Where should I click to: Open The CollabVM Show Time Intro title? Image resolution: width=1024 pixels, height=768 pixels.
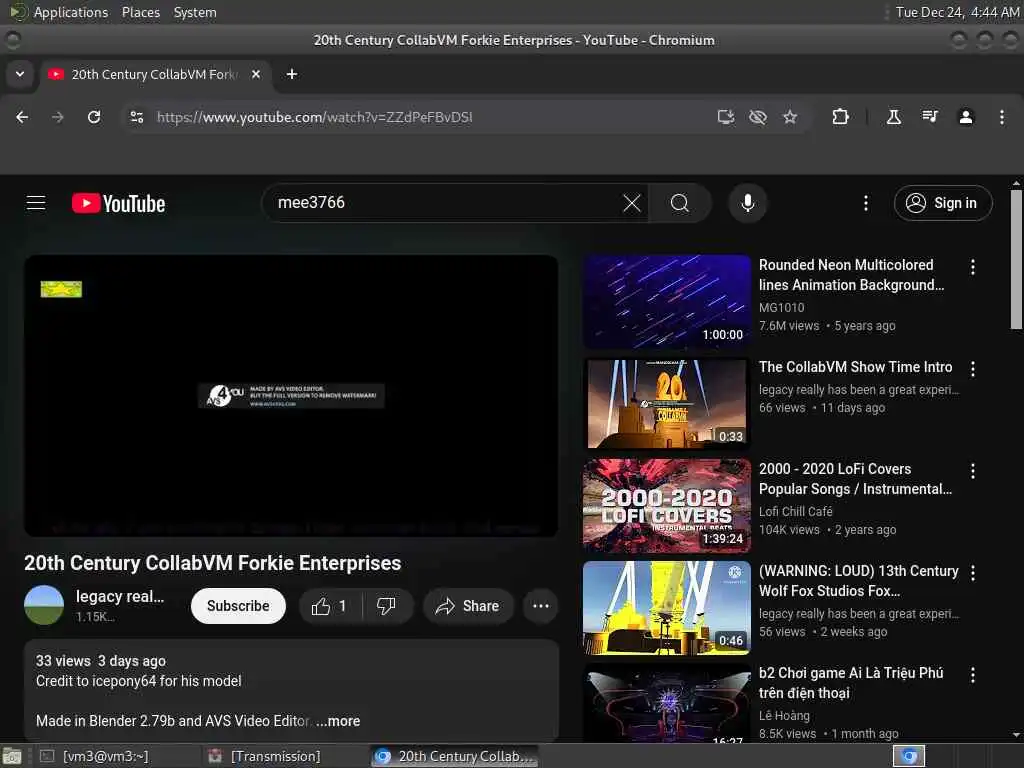[x=856, y=367]
